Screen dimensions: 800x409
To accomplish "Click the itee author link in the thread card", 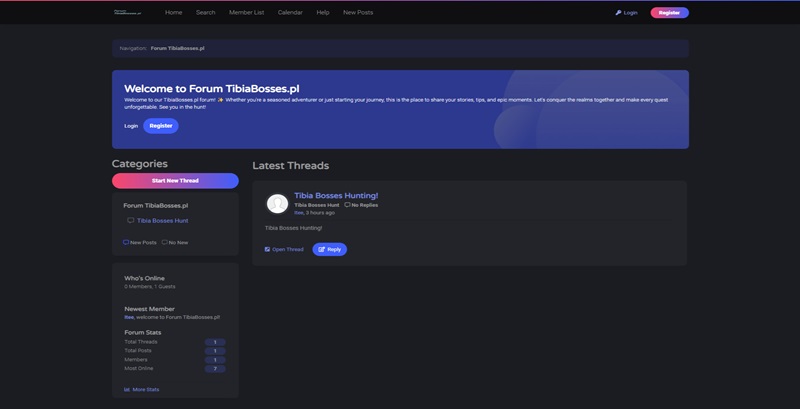I will (x=298, y=213).
